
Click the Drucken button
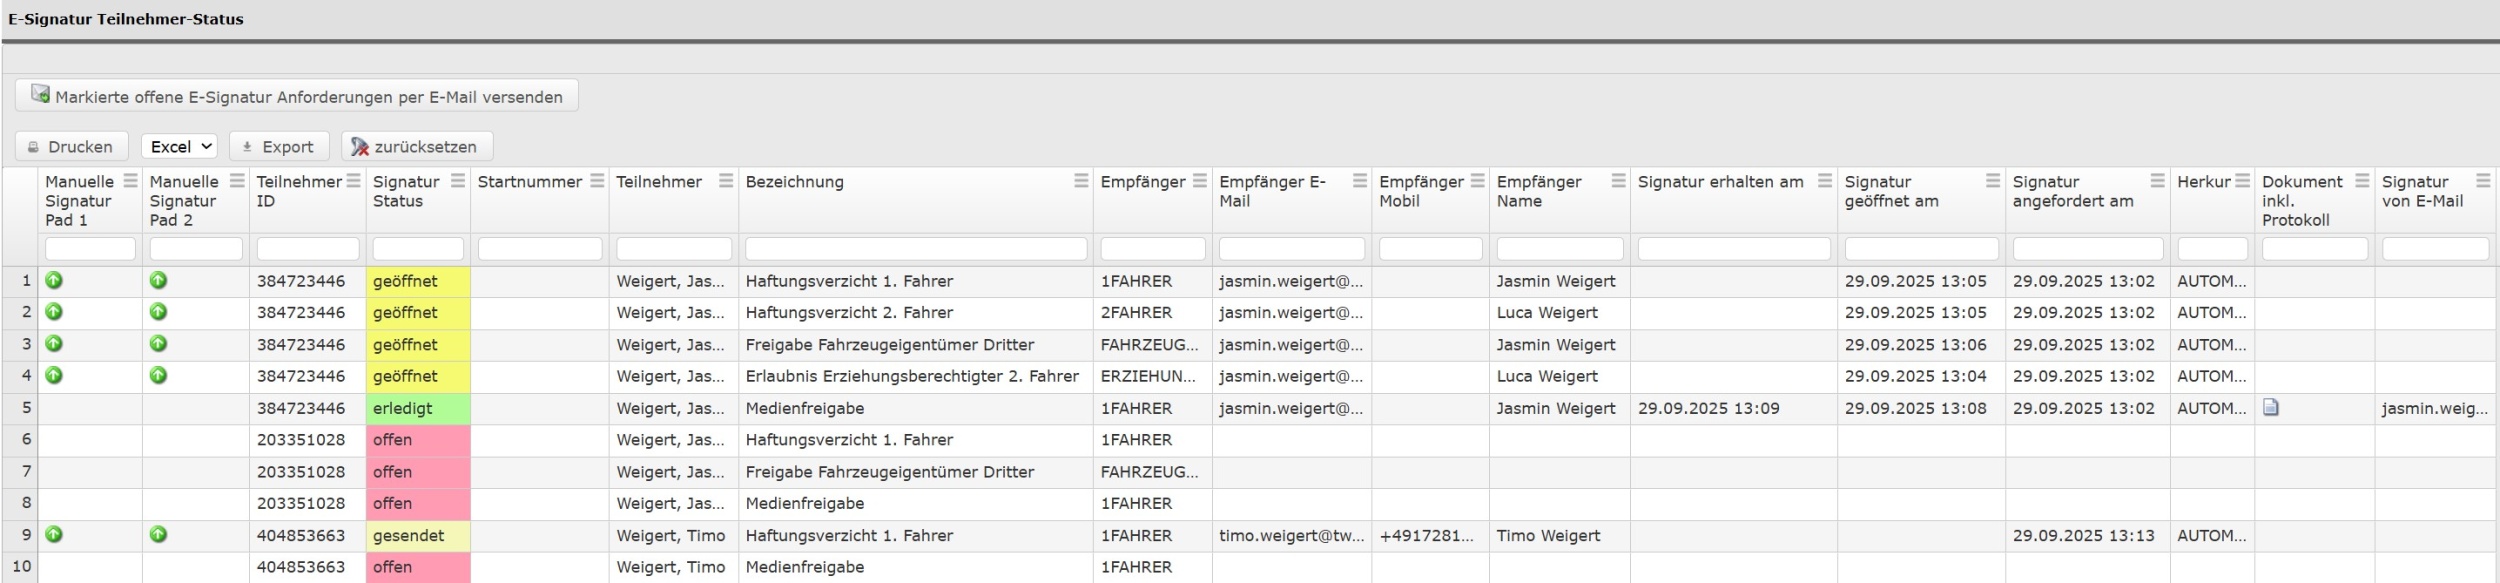pyautogui.click(x=71, y=147)
